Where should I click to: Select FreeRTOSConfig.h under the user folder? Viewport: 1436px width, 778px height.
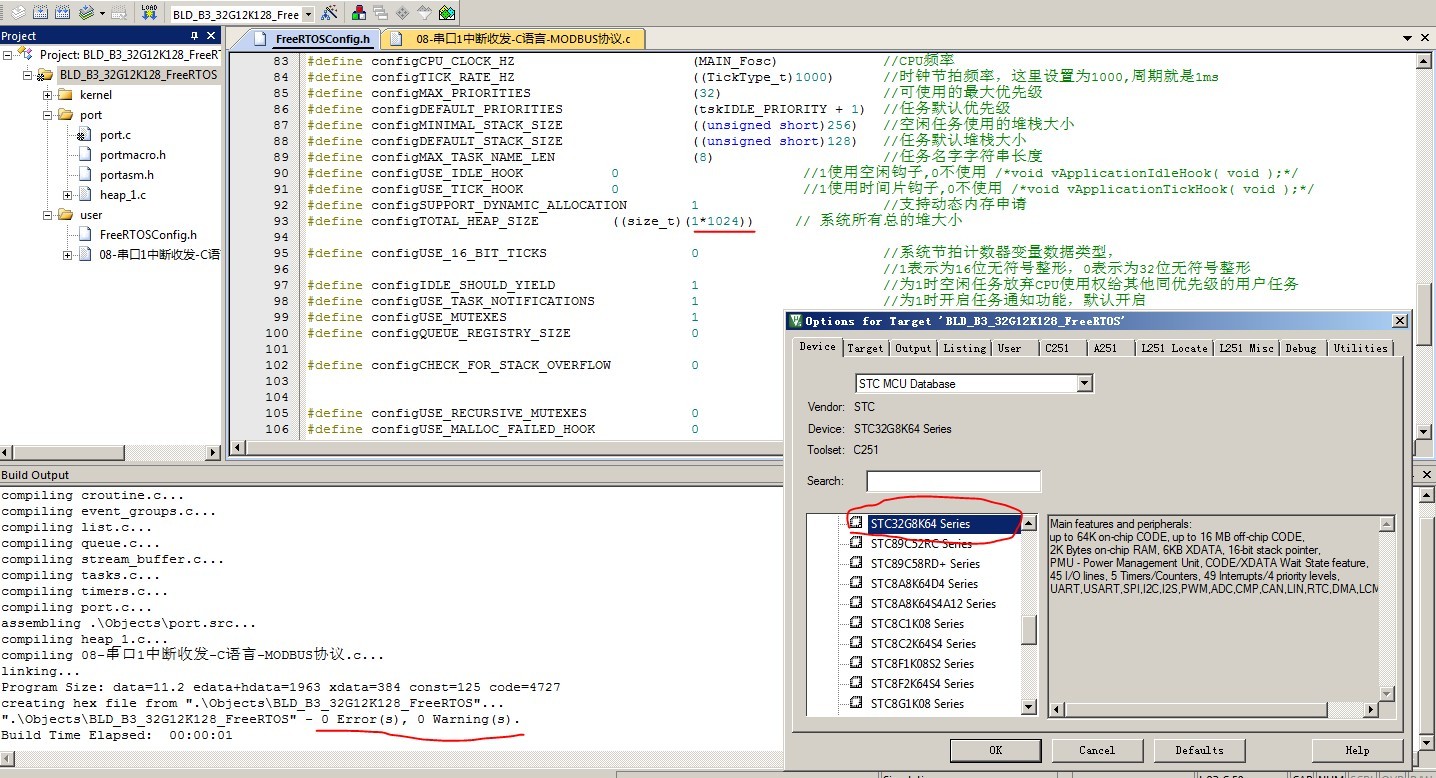coord(148,234)
